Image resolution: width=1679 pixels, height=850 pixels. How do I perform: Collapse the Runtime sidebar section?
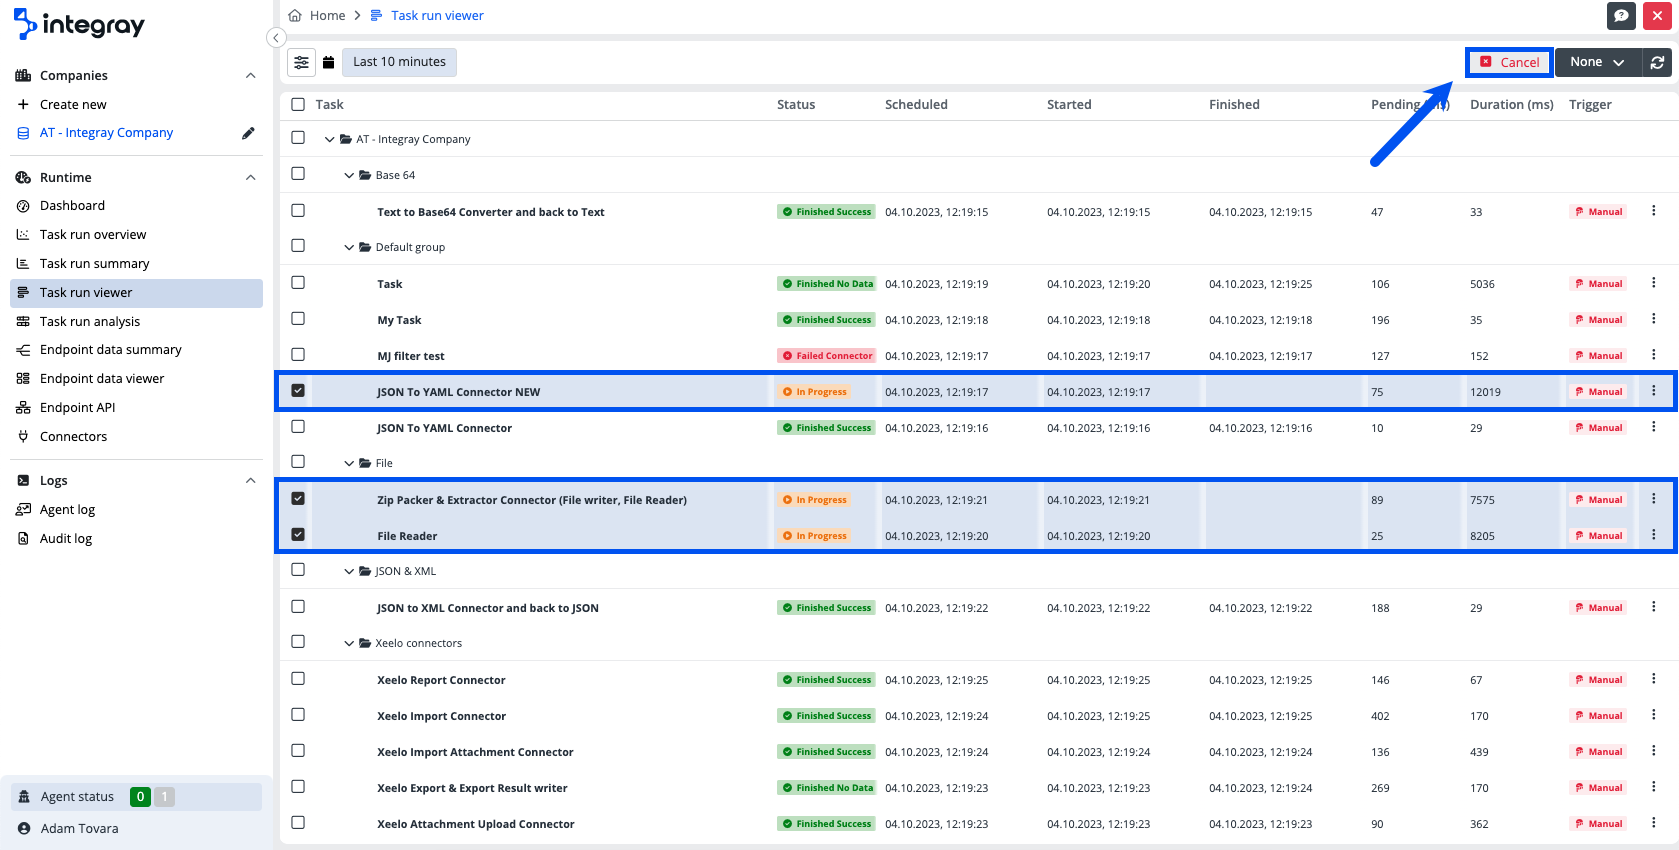pyautogui.click(x=250, y=177)
